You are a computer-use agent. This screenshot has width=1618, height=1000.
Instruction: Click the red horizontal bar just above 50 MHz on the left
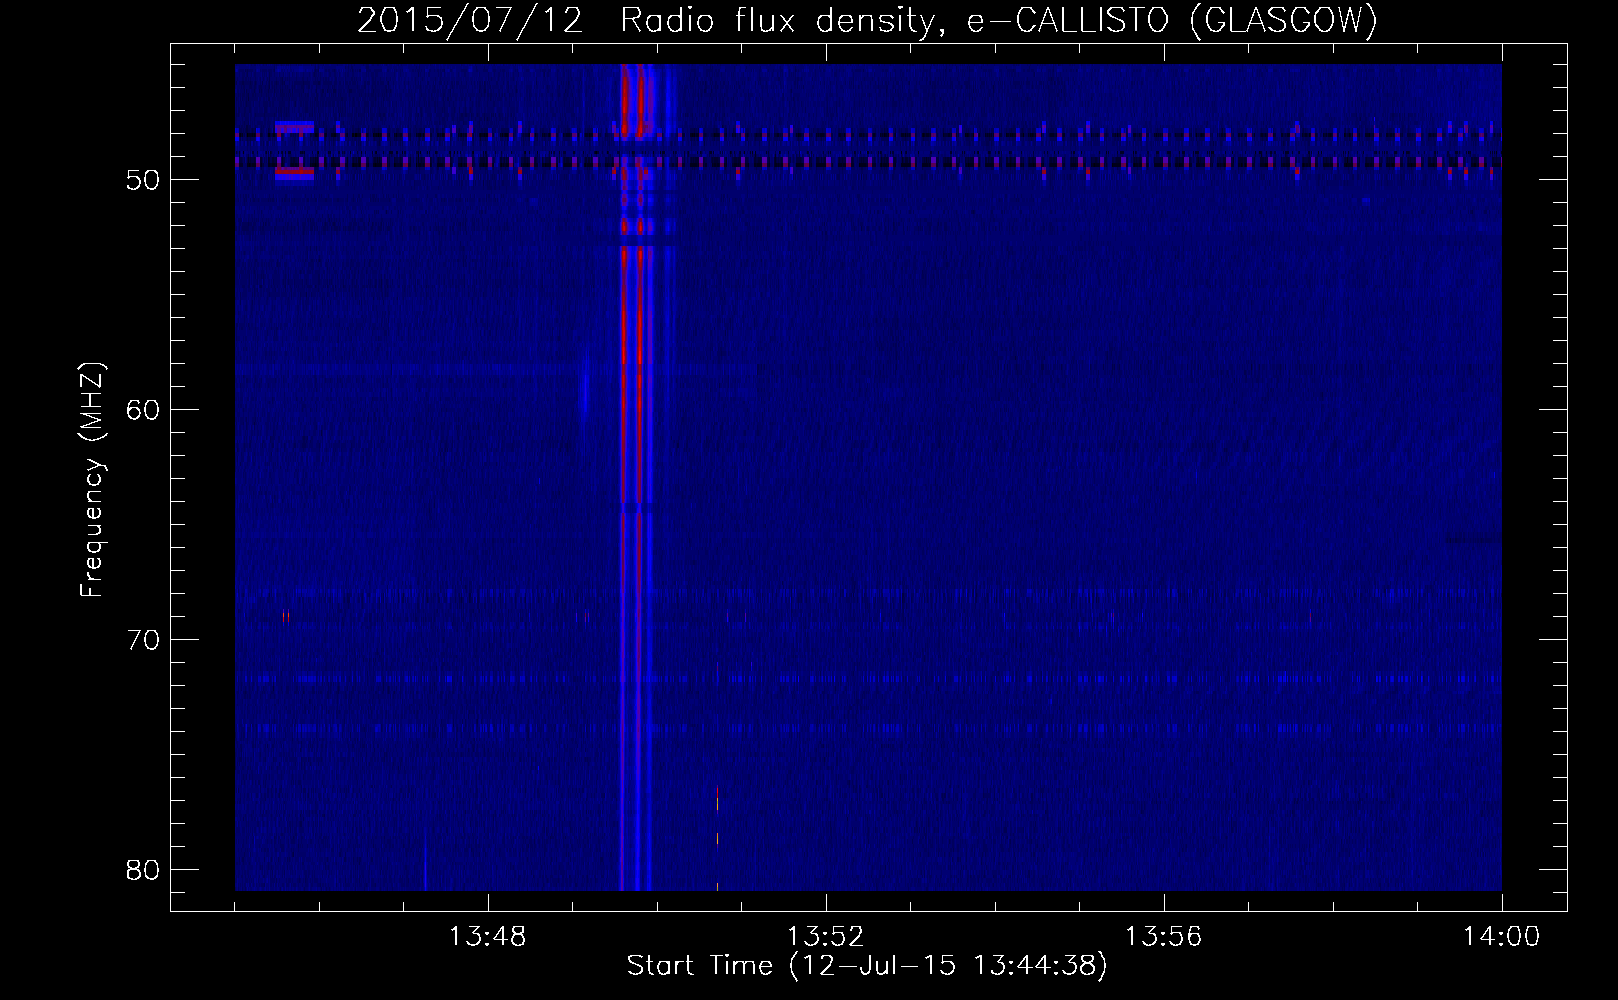point(295,172)
